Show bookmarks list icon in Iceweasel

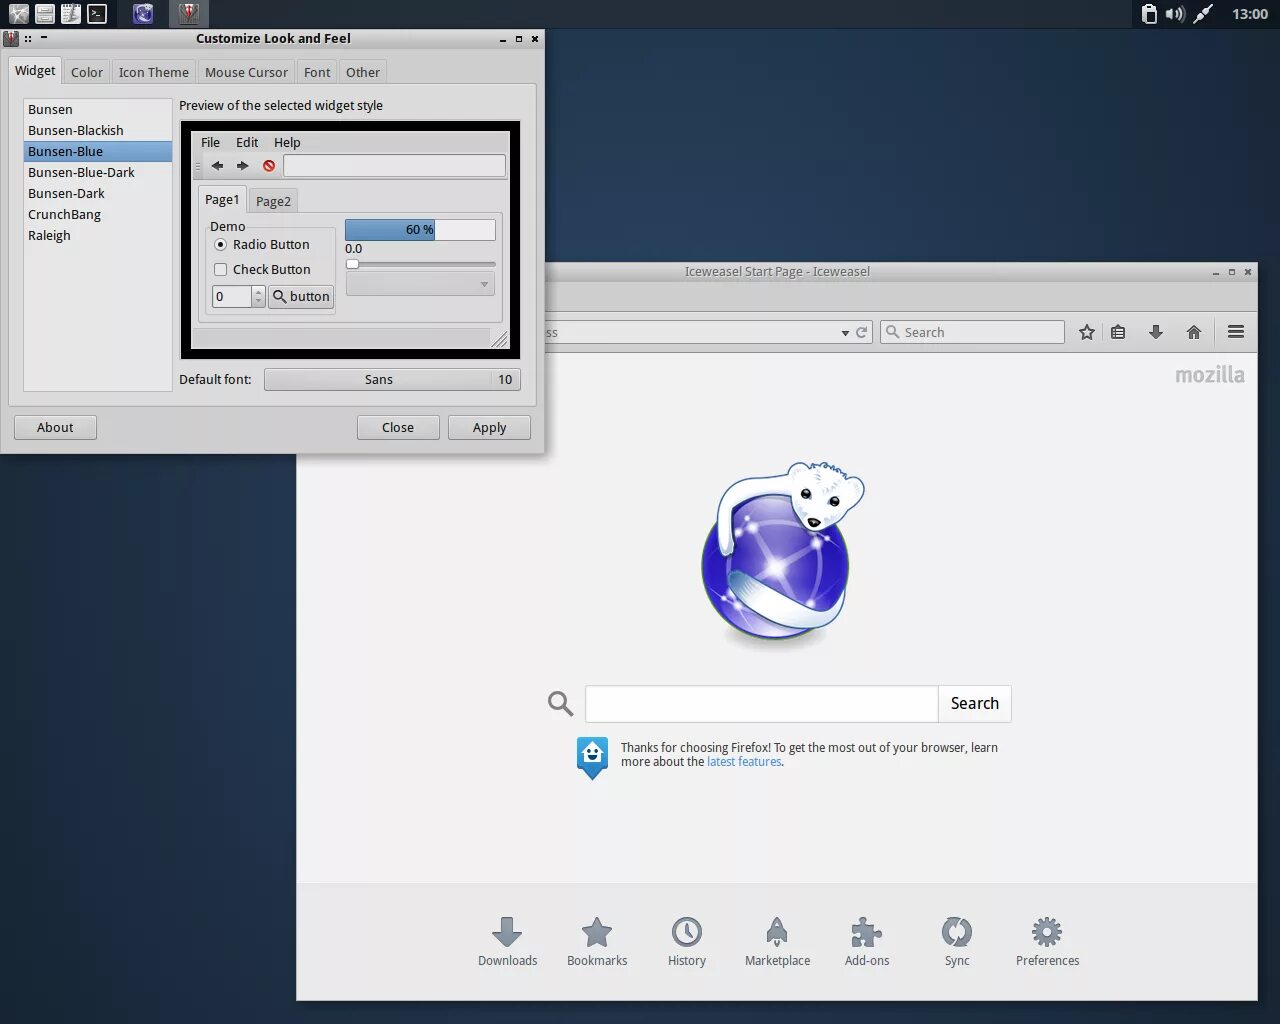1118,332
